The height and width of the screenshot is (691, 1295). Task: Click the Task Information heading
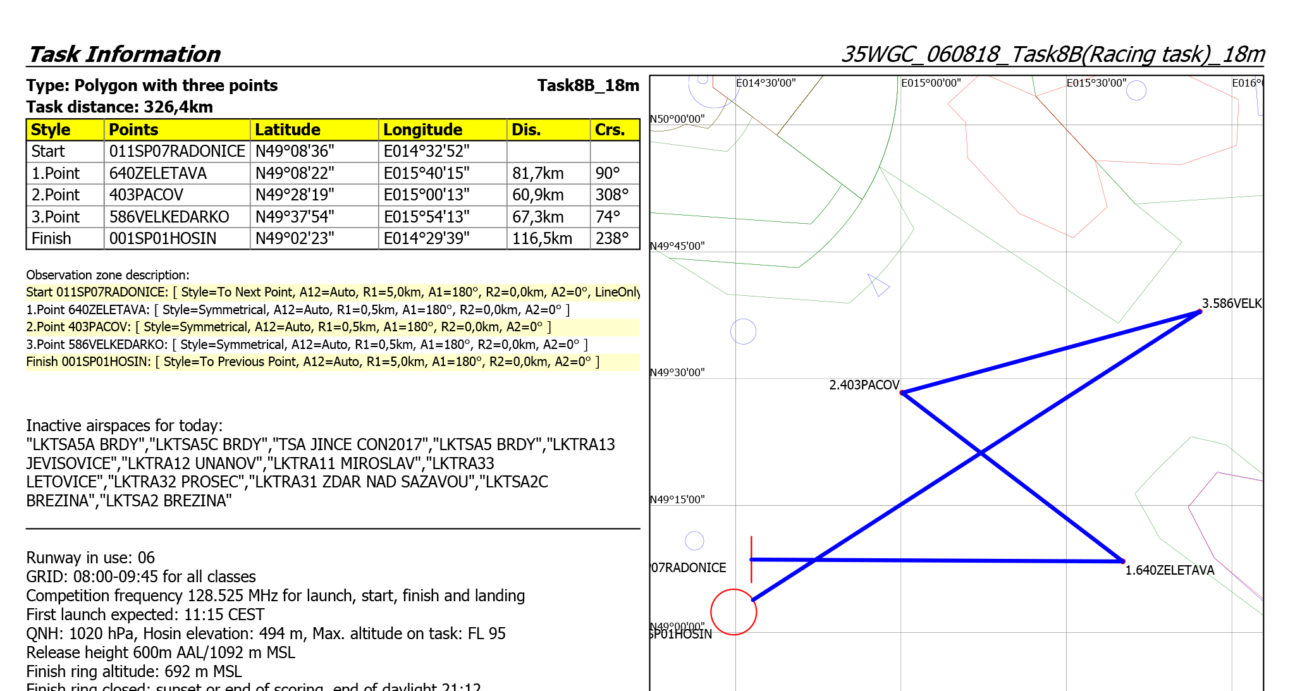tap(123, 54)
